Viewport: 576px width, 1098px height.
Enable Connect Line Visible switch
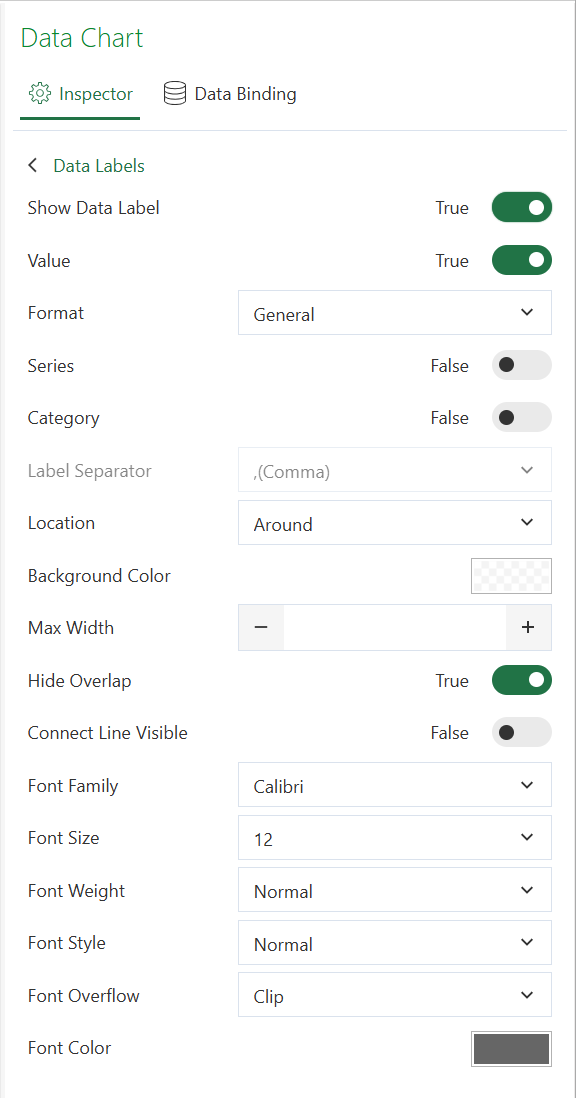[521, 732]
